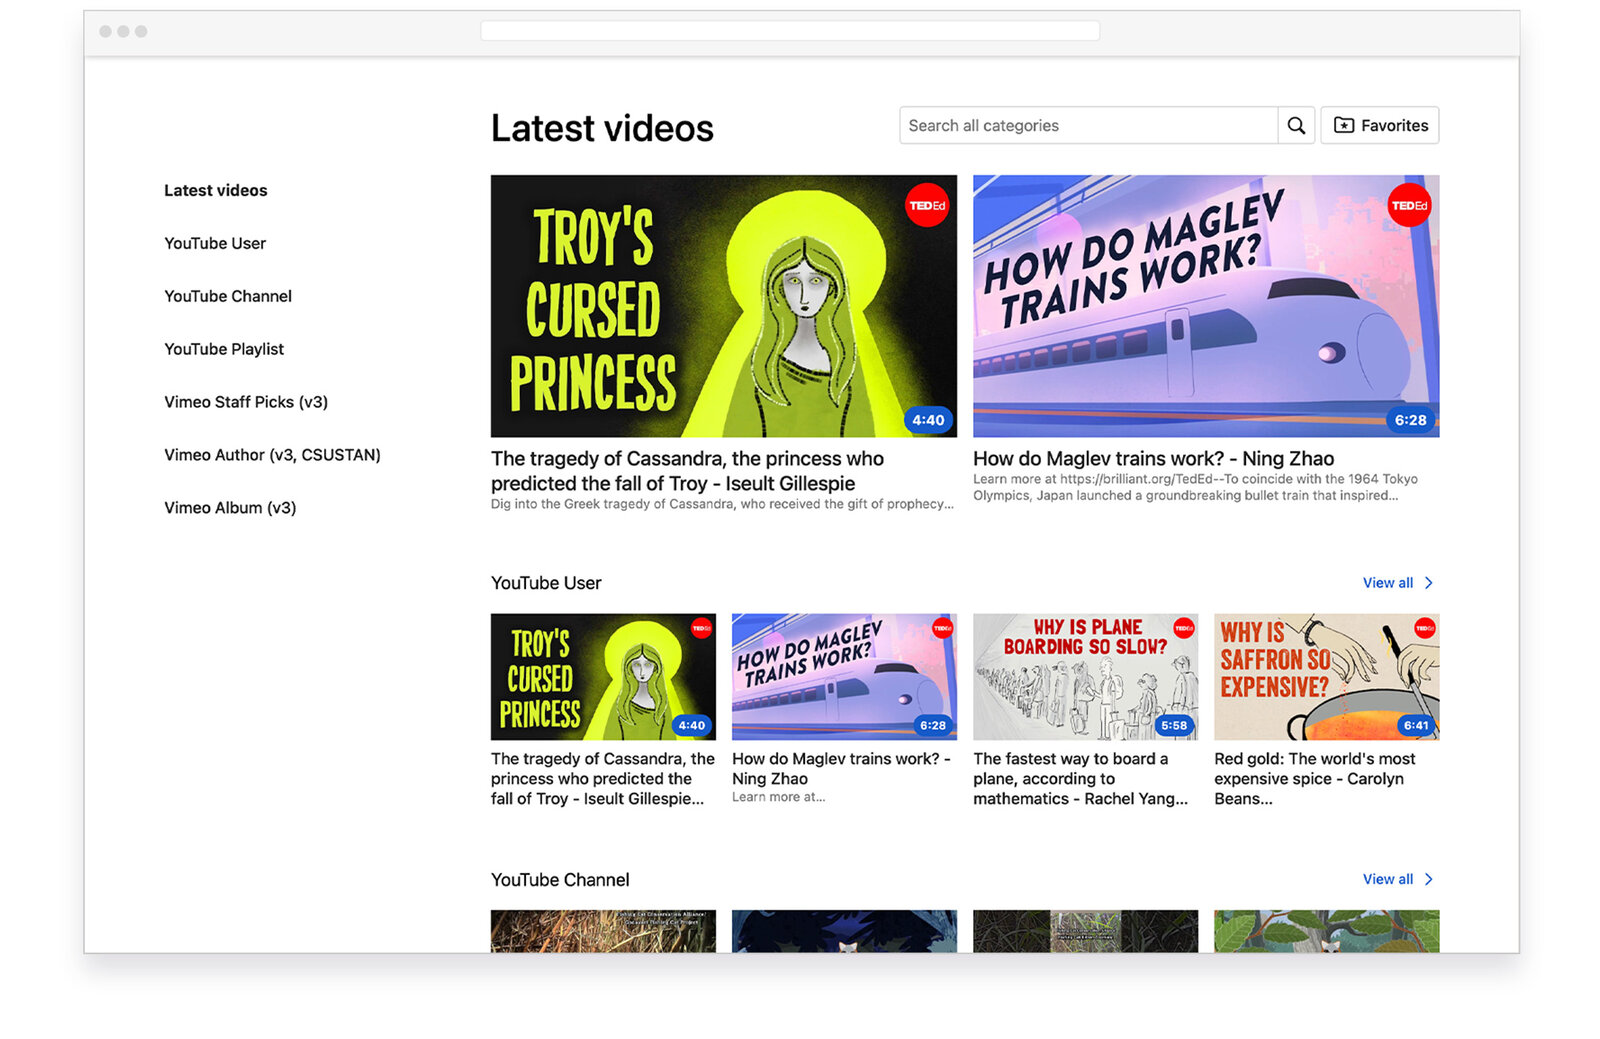The width and height of the screenshot is (1600, 1039).
Task: Open YouTube User category in sidebar
Action: [x=215, y=243]
